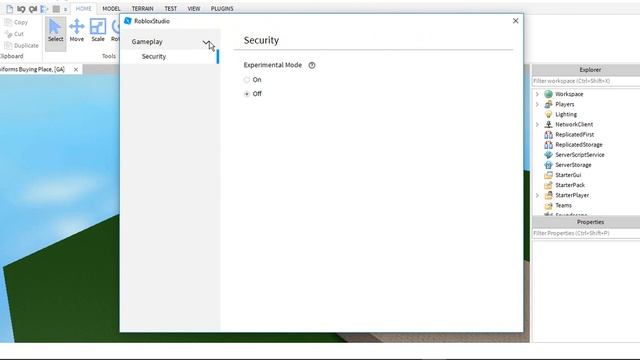The image size is (640, 360).
Task: Click the ReplicatedStorage icon
Action: [x=548, y=144]
